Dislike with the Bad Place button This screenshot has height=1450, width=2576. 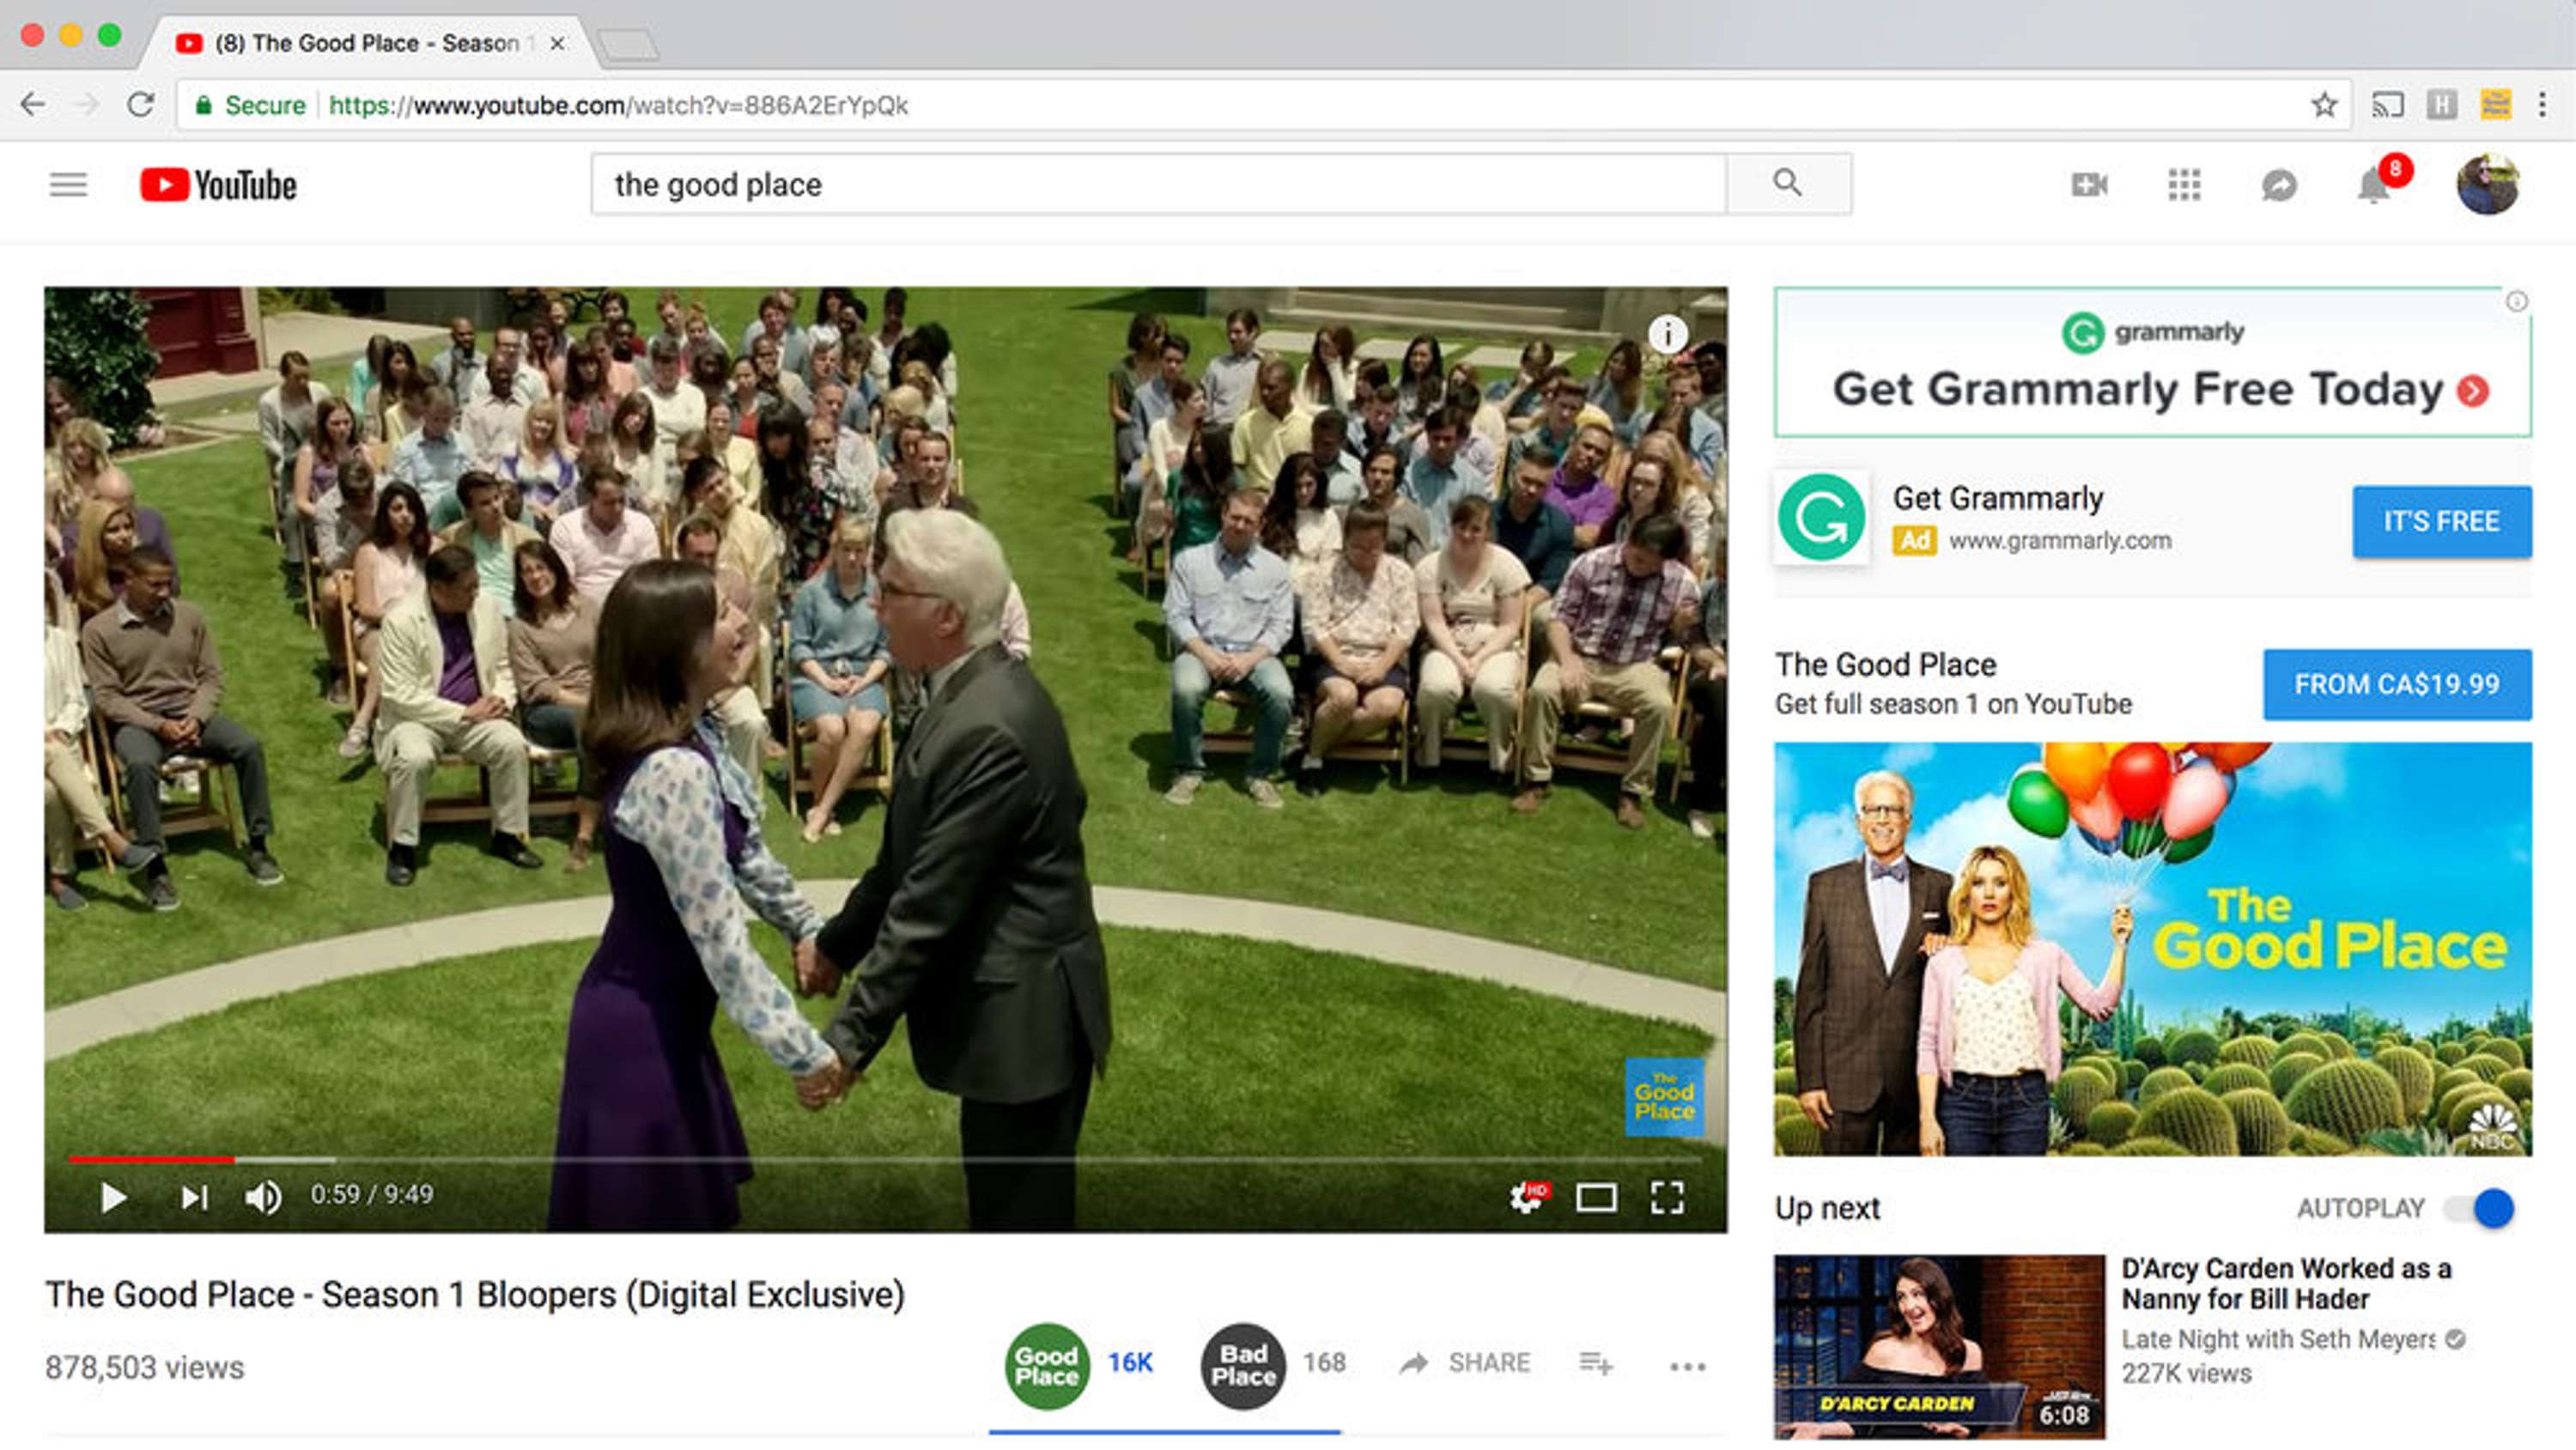pos(1243,1366)
